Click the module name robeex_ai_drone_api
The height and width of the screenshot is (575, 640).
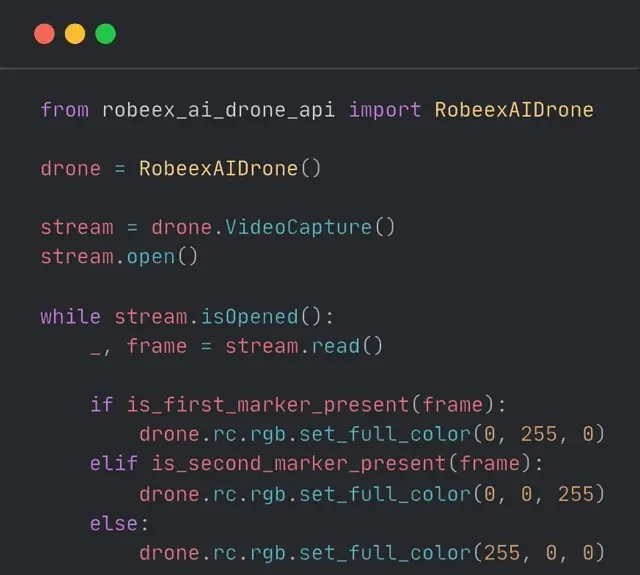click(x=219, y=111)
